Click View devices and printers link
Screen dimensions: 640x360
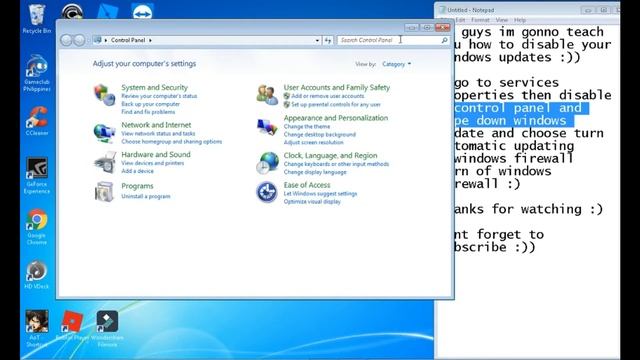pyautogui.click(x=152, y=163)
